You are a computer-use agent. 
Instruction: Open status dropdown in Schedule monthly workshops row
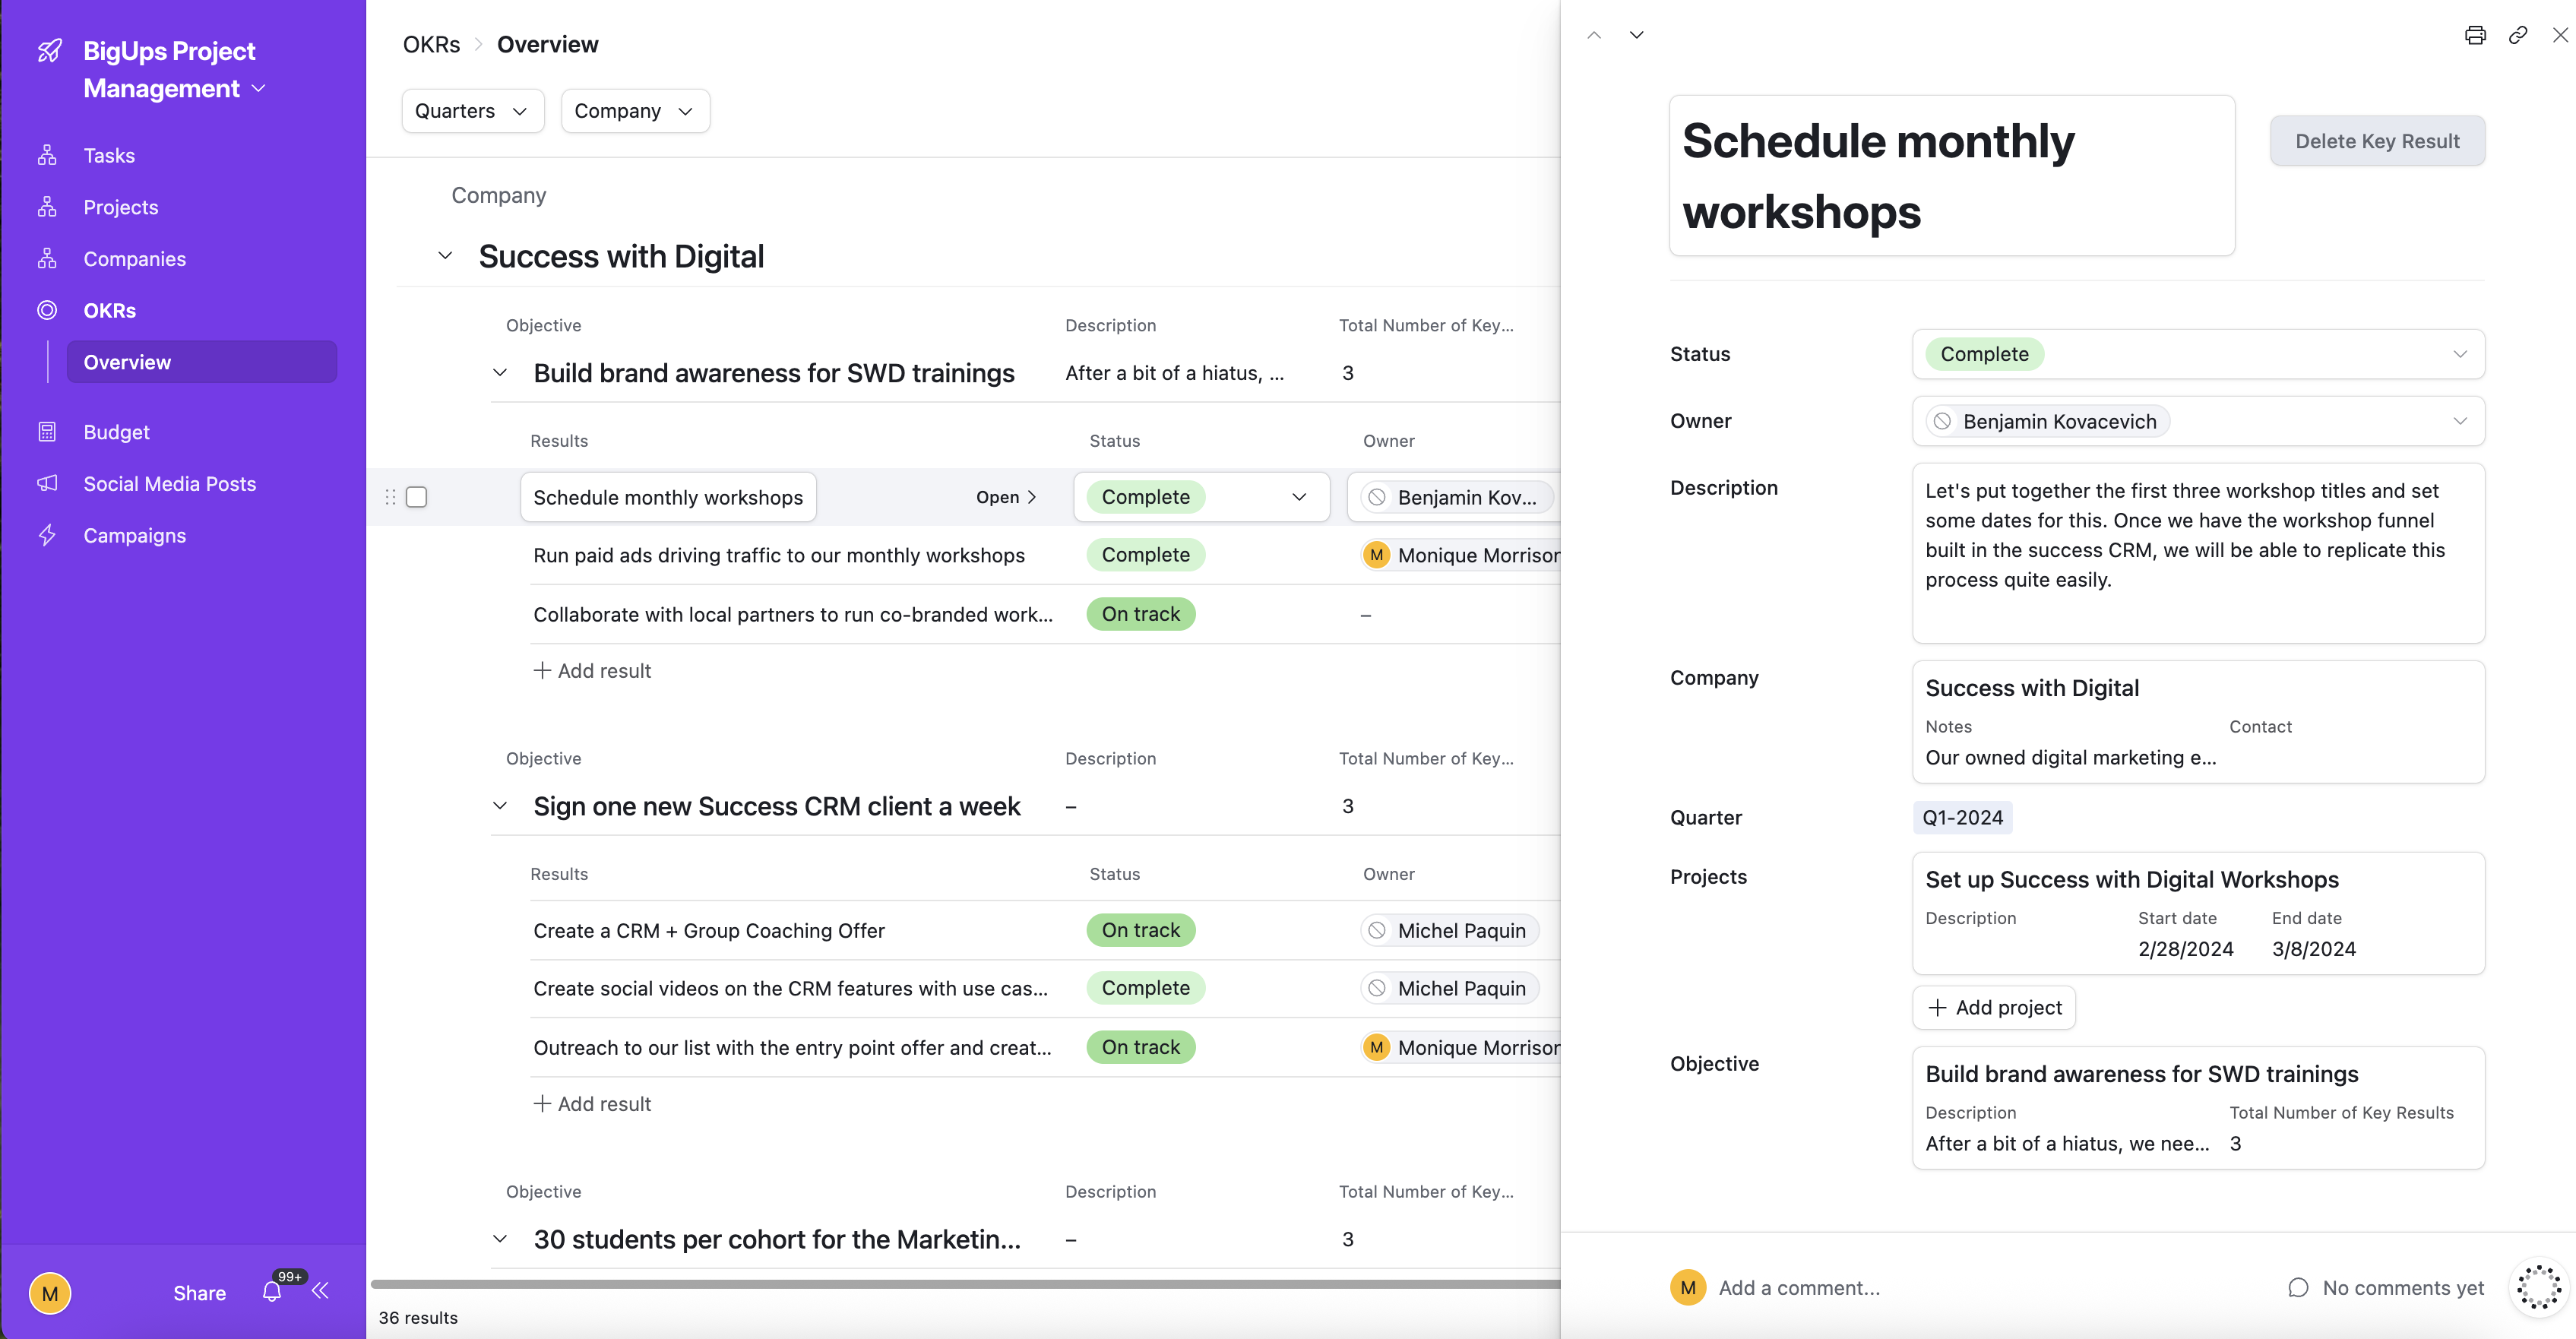[x=1201, y=497]
